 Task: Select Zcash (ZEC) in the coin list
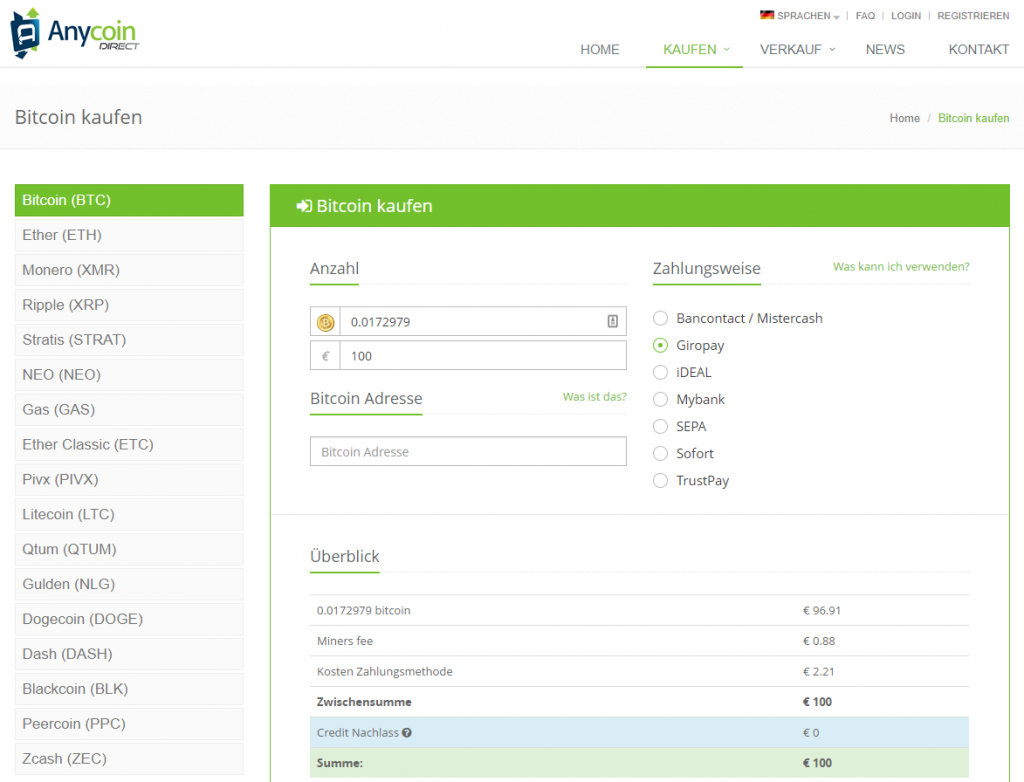click(129, 759)
